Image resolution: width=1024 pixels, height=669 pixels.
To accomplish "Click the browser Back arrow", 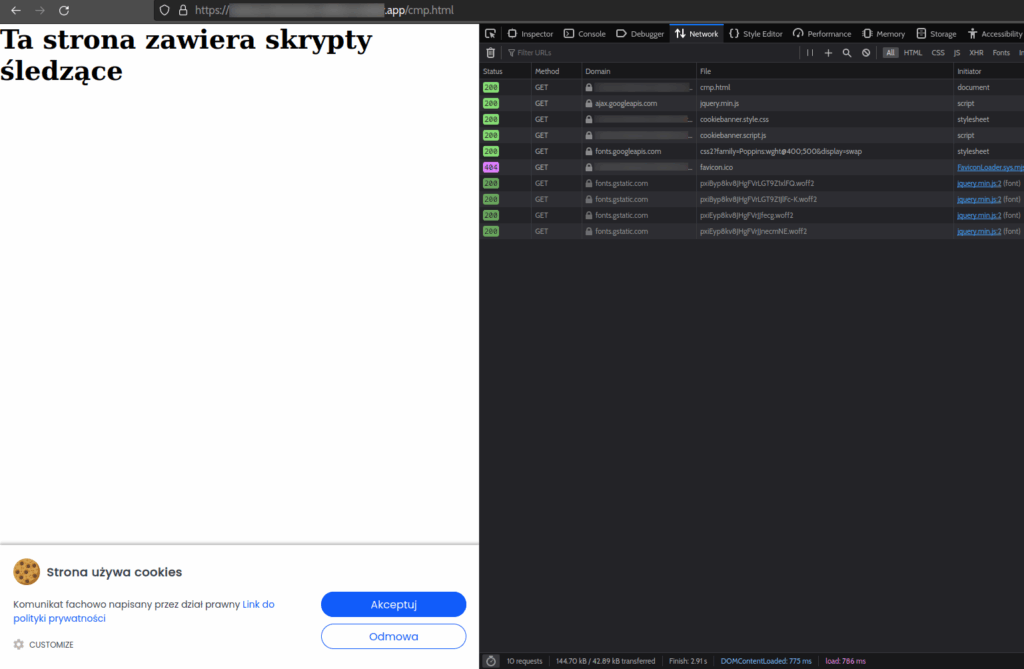I will tap(16, 10).
